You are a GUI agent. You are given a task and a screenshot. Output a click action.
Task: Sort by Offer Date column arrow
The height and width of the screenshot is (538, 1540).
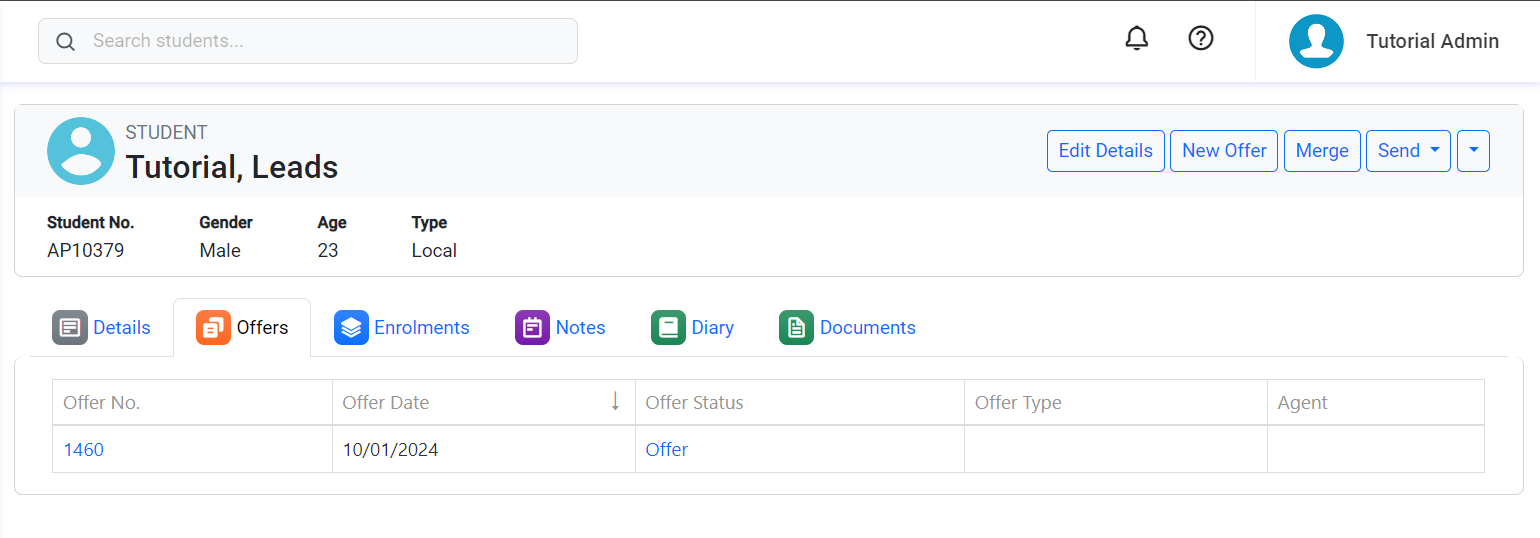[615, 402]
